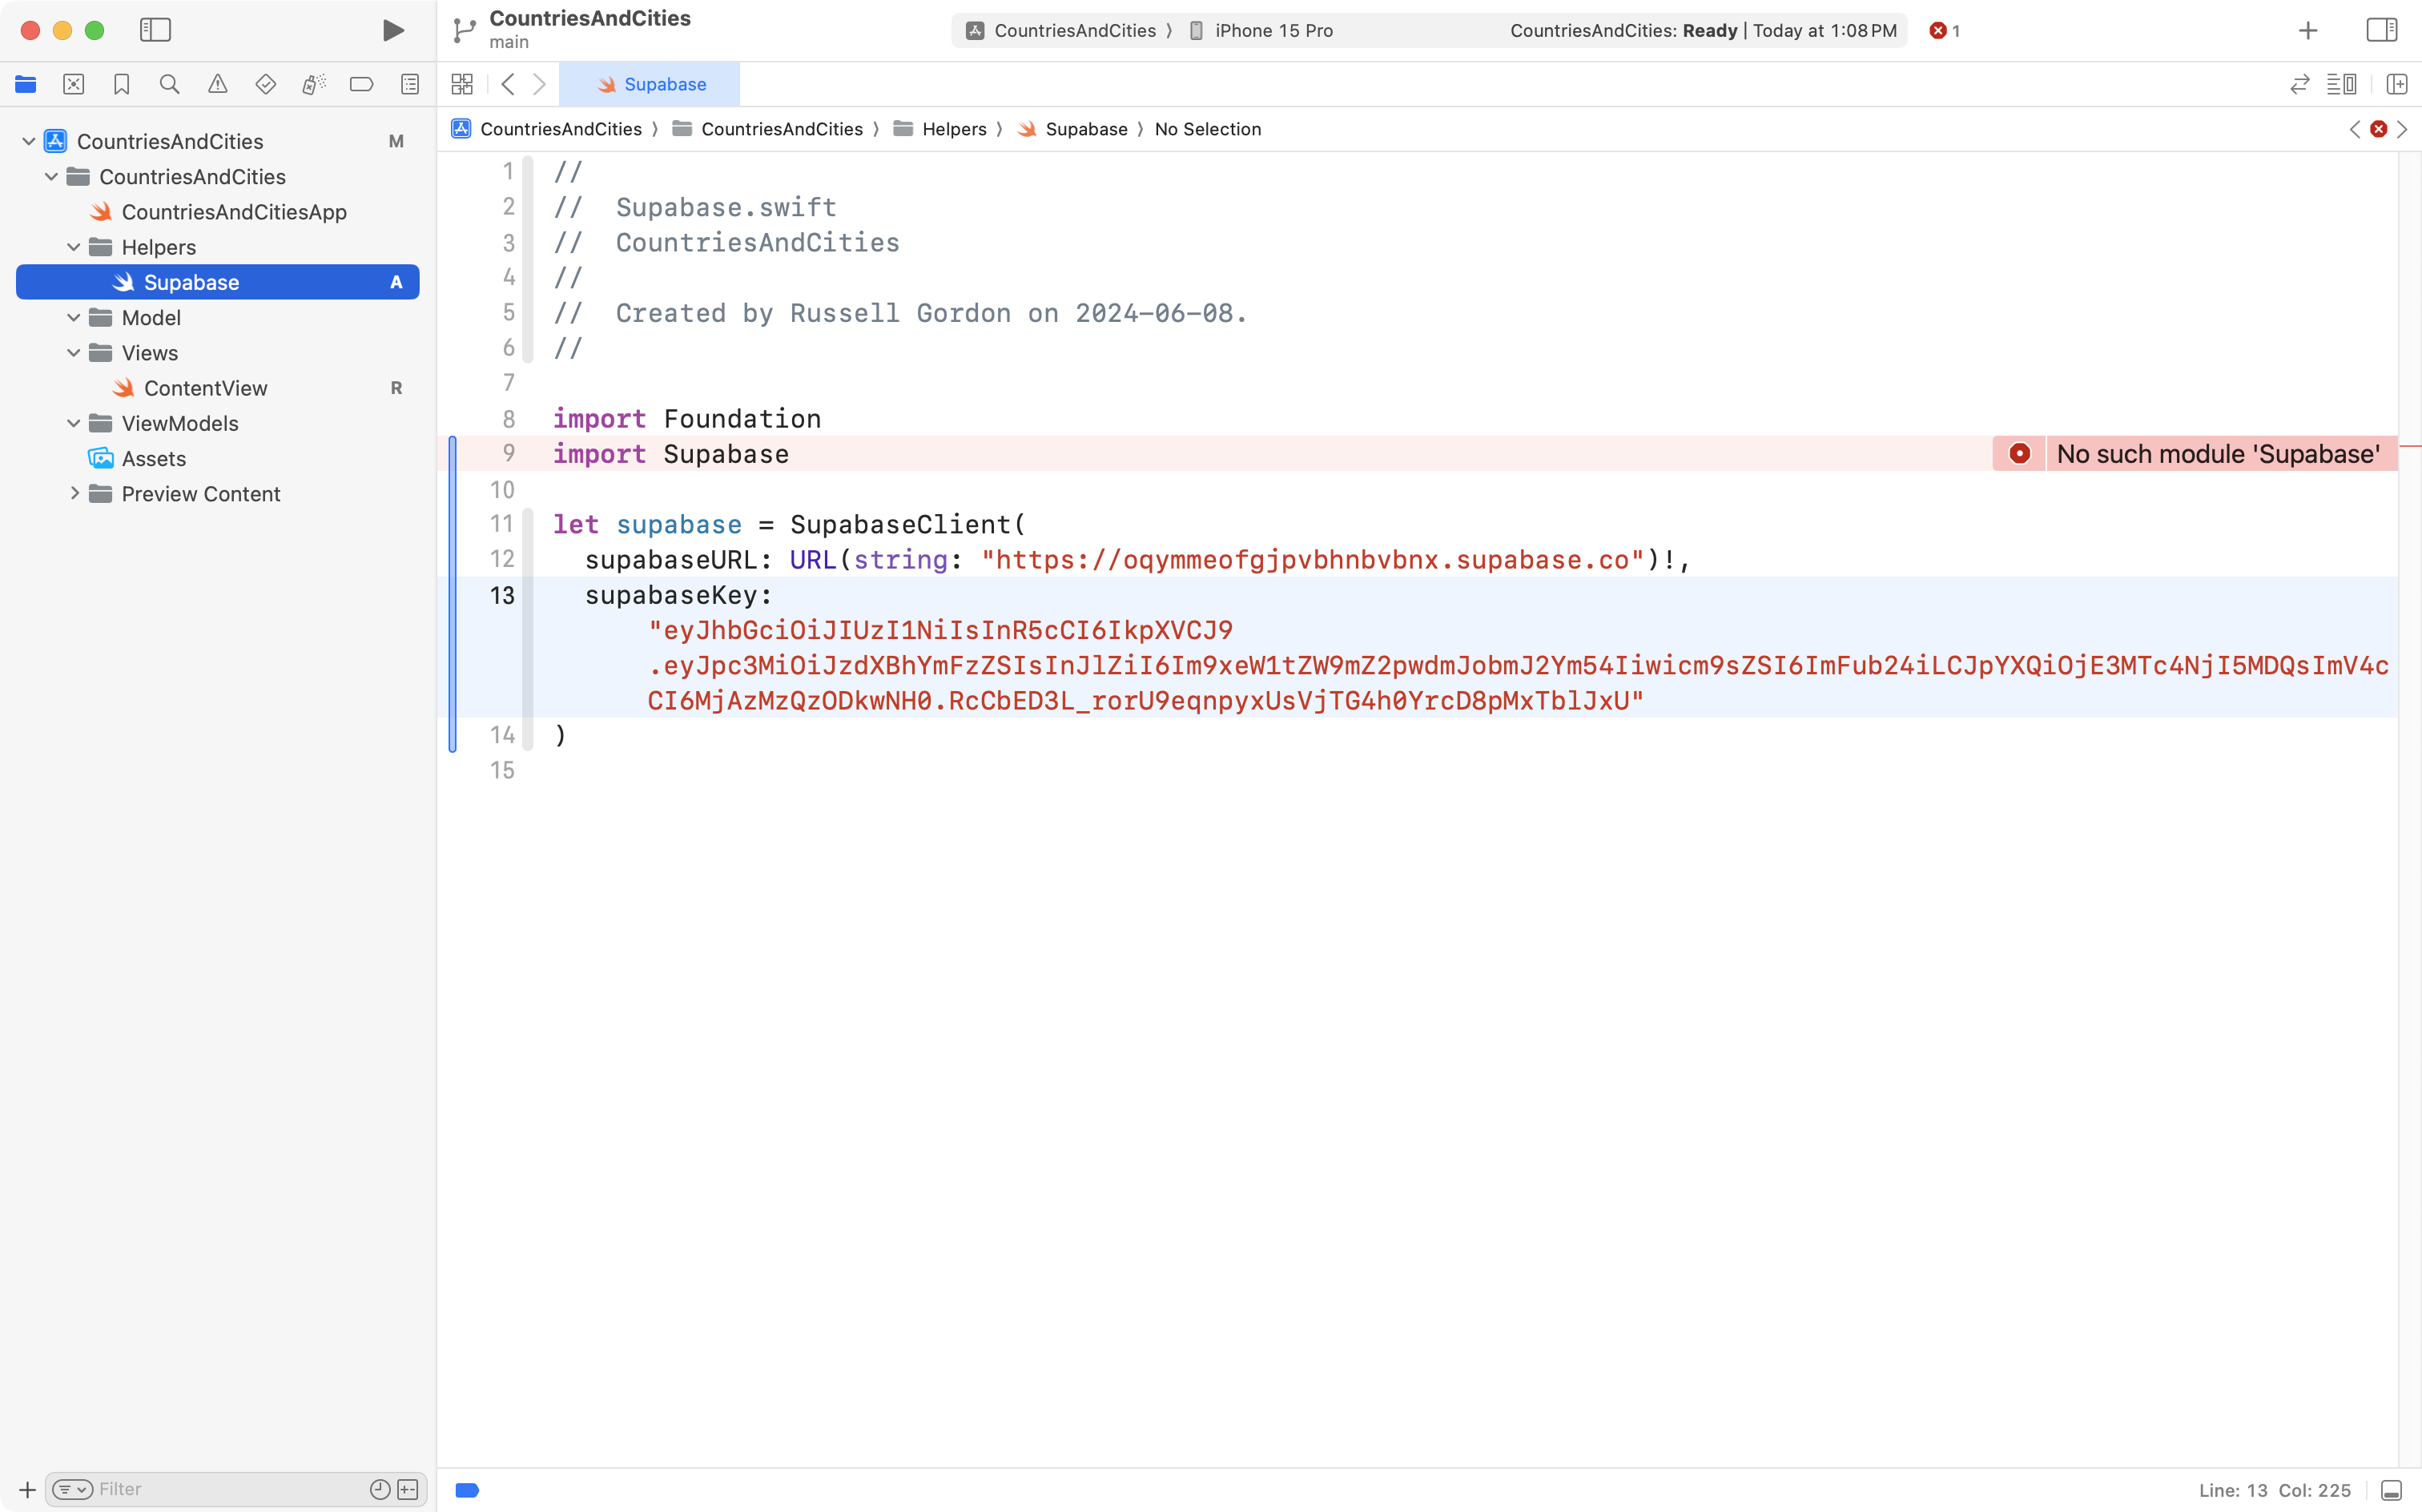Toggle the right inspector panel
2422x1512 pixels.
[x=2380, y=29]
